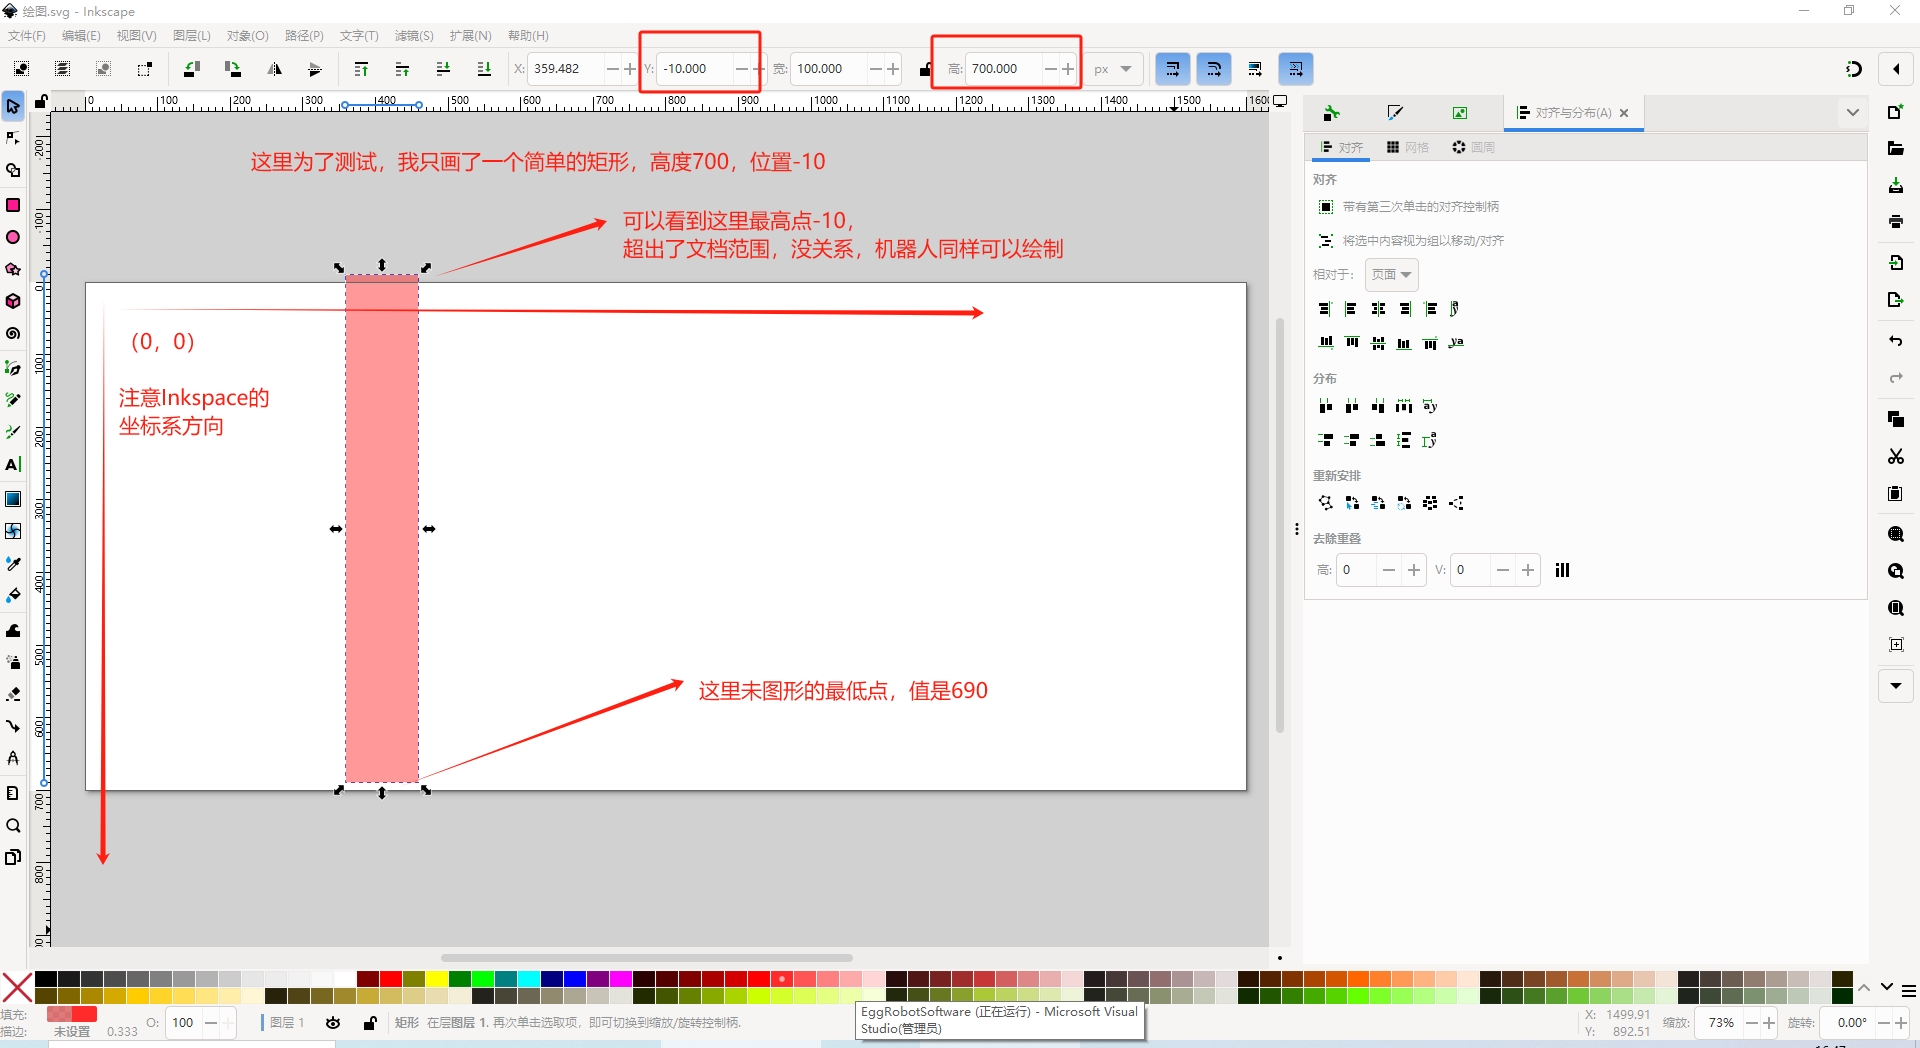Image resolution: width=1920 pixels, height=1048 pixels.
Task: Open the 滤镜(S) menu
Action: 413,36
